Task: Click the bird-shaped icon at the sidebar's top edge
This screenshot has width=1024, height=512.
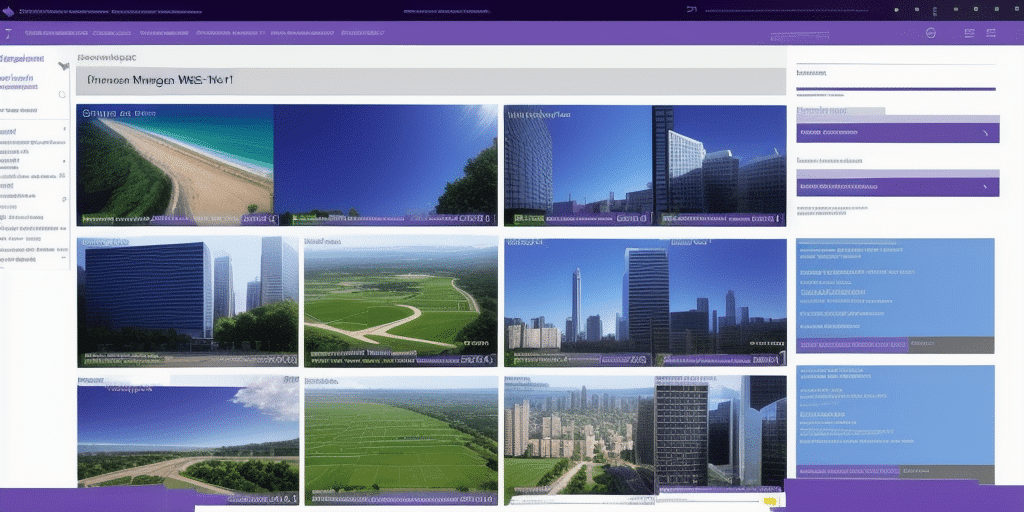Action: point(63,66)
